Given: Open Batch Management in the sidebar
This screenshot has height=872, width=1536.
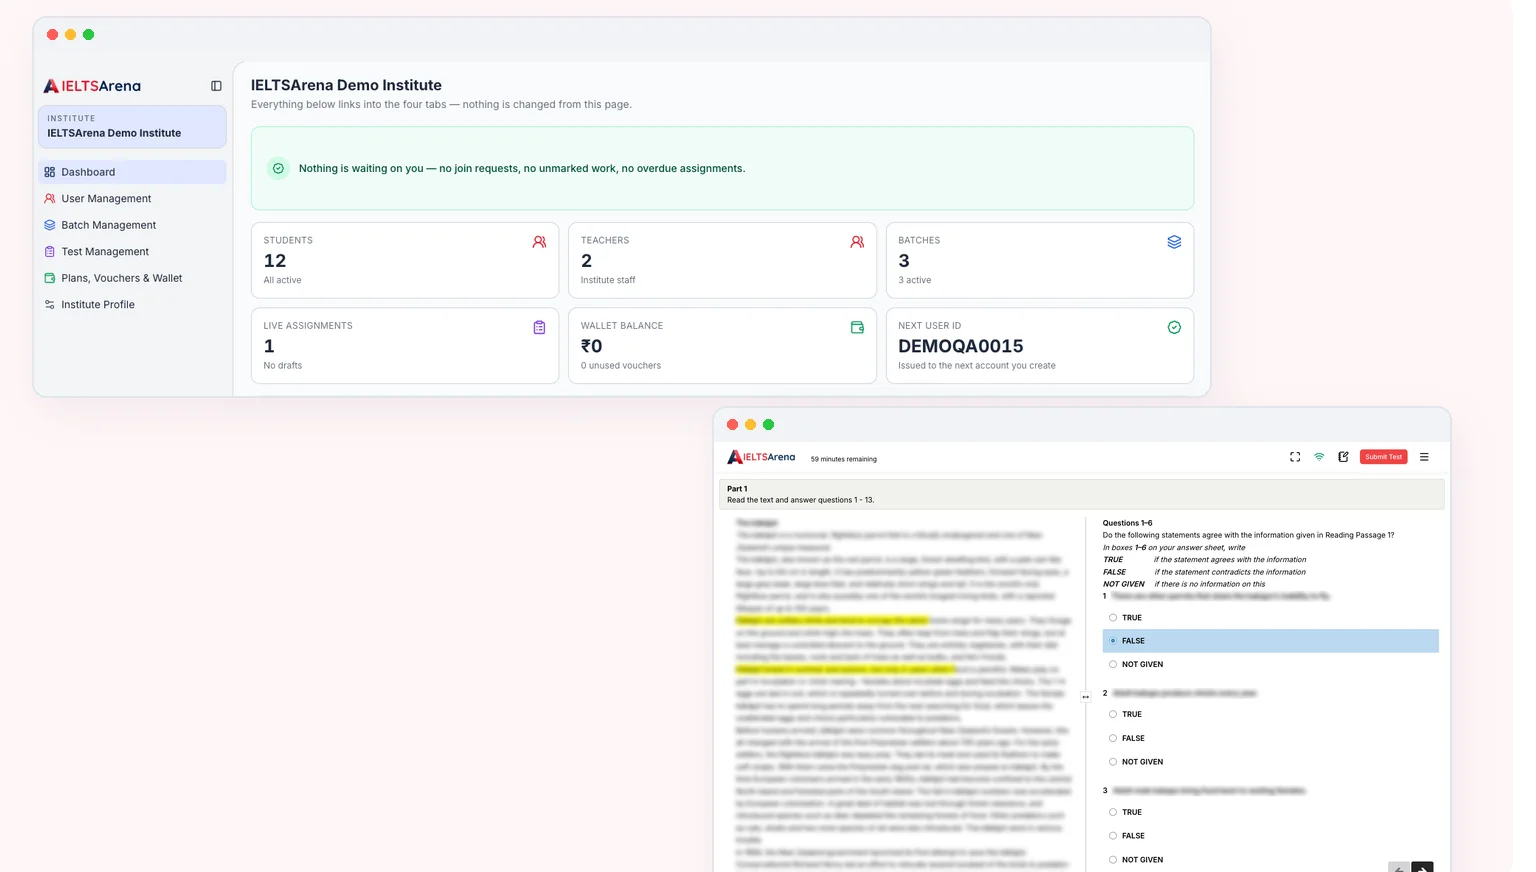Looking at the screenshot, I should tap(132, 225).
